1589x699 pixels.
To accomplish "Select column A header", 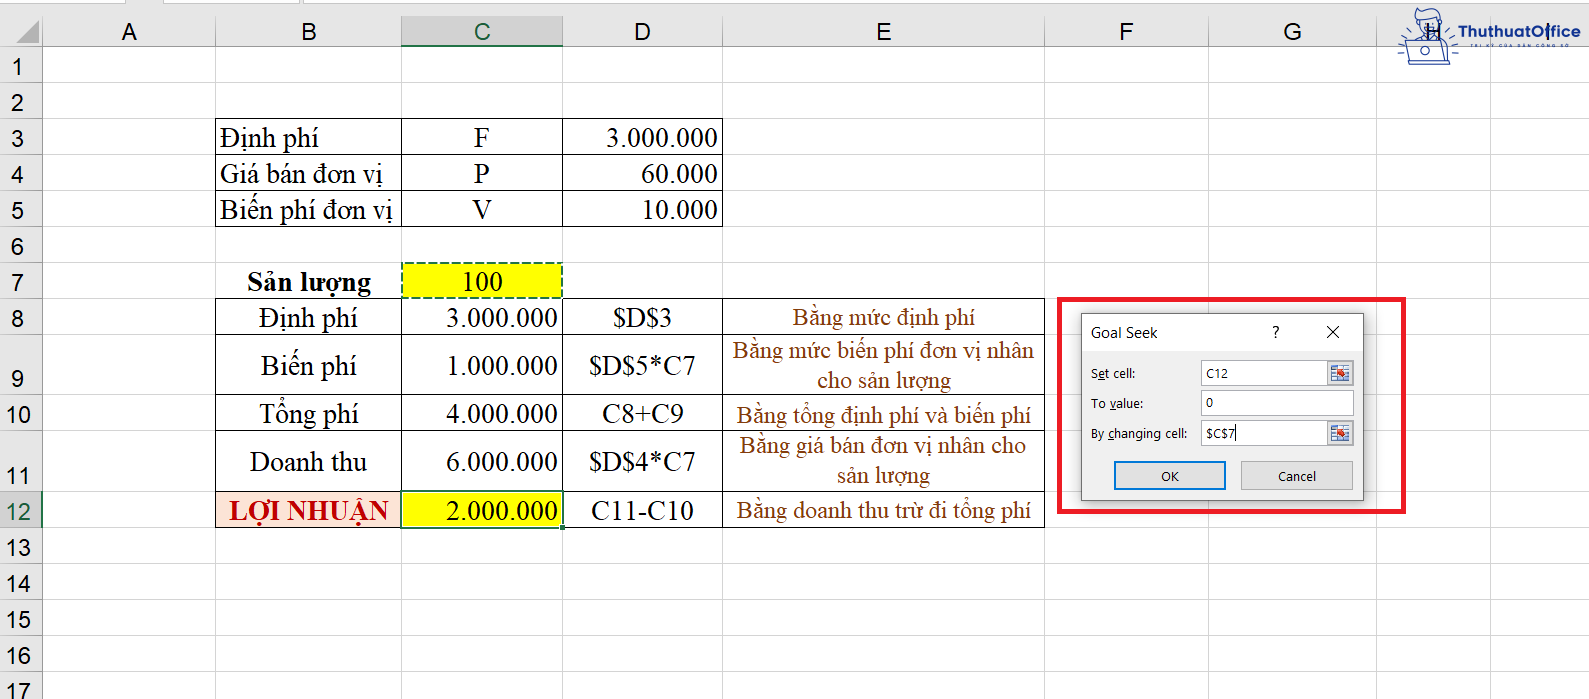I will 129,32.
